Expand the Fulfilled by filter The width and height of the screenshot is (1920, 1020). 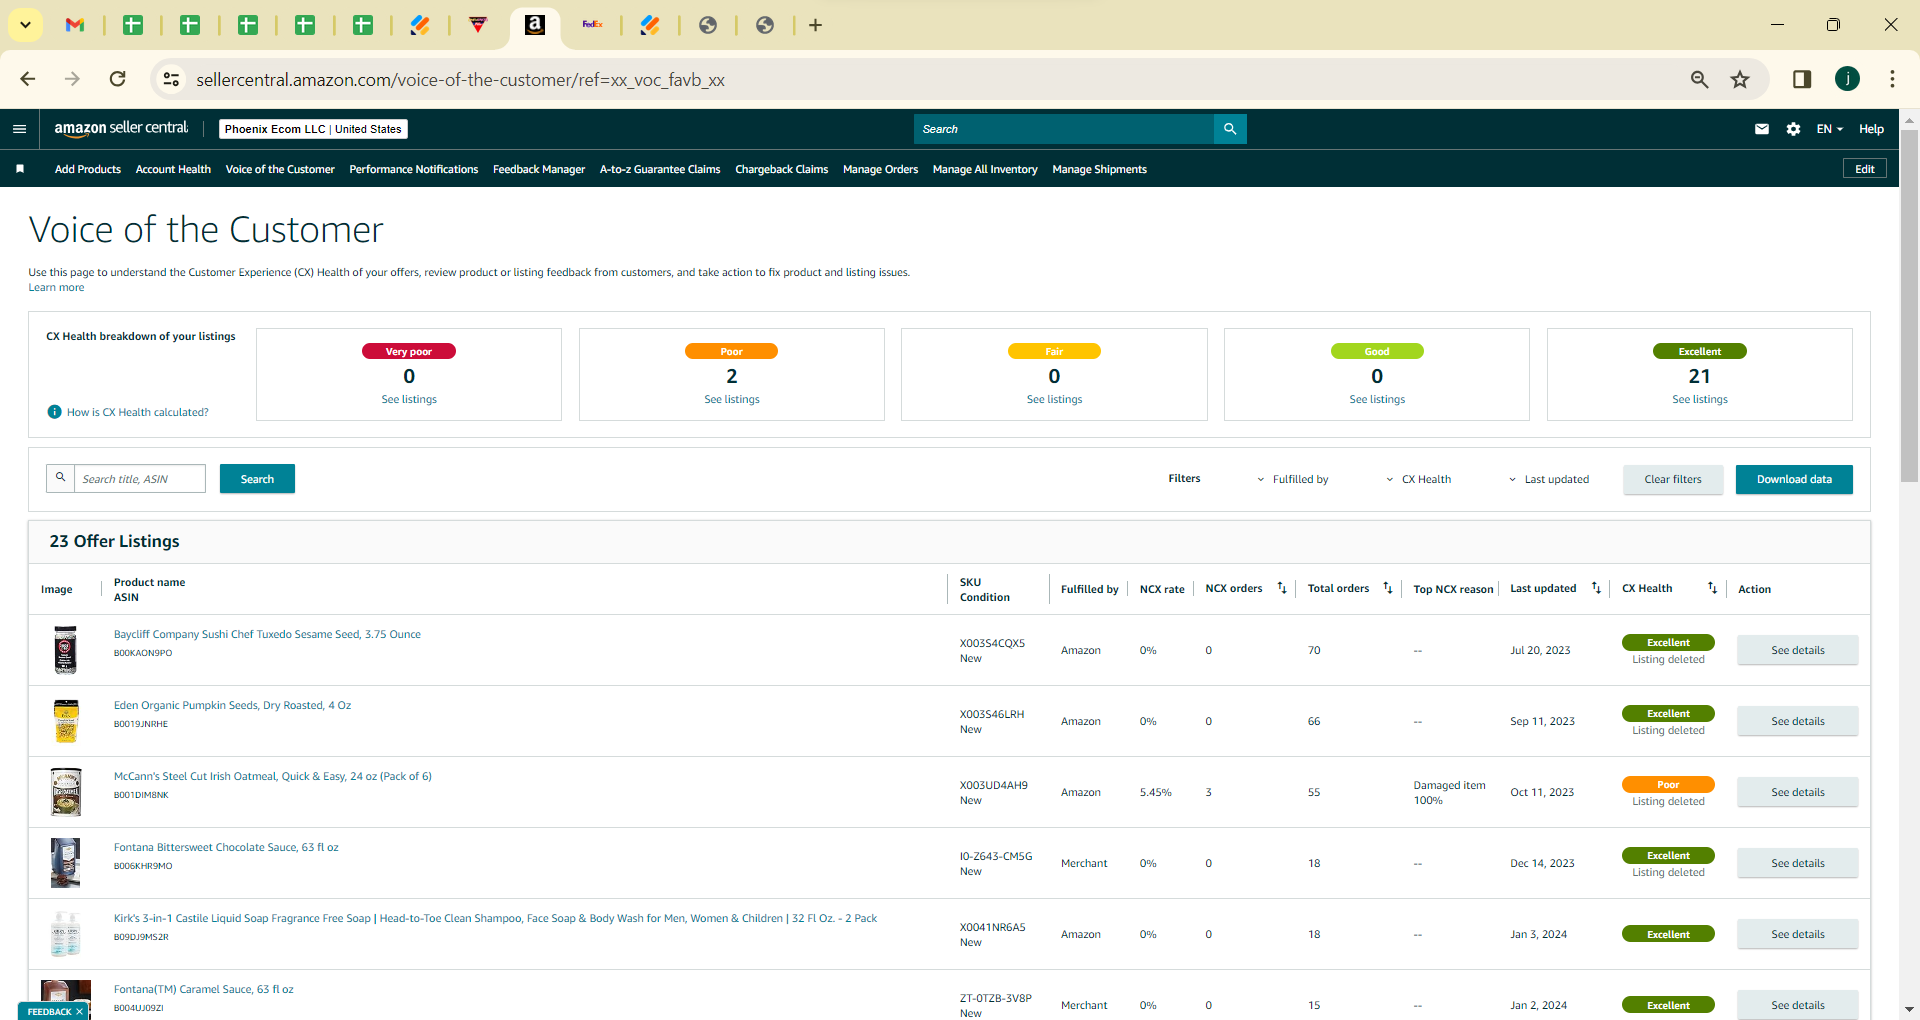click(1293, 479)
